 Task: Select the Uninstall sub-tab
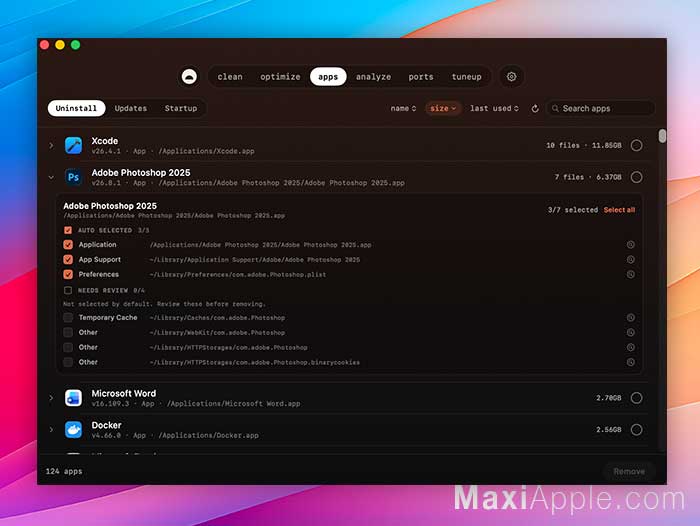click(x=76, y=109)
